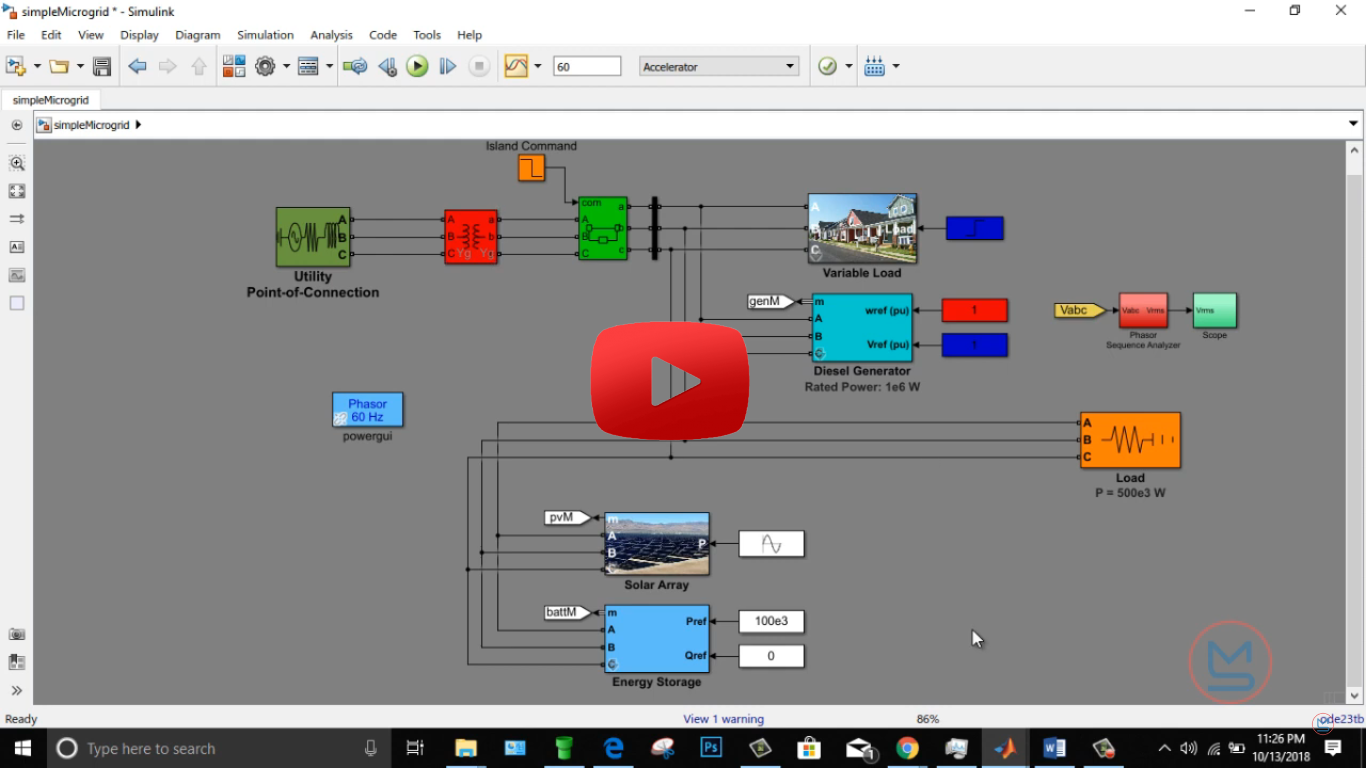The width and height of the screenshot is (1366, 768).
Task: Expand the address bar dropdown arrow
Action: coord(1354,124)
